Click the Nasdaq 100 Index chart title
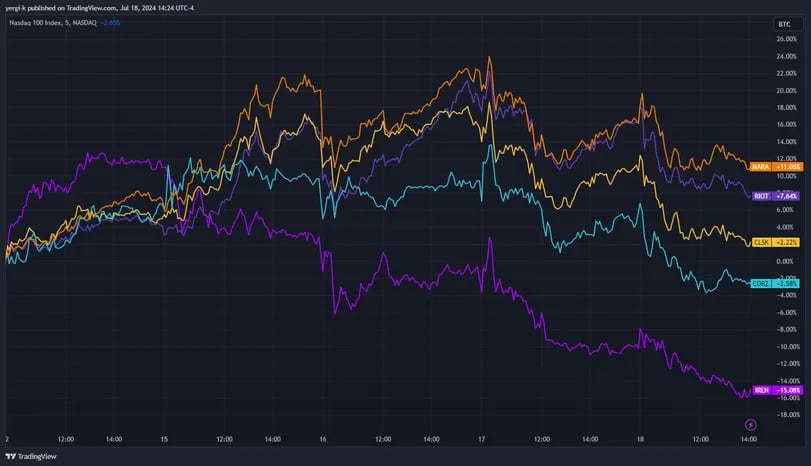Viewport: 811px width, 466px height. point(53,23)
